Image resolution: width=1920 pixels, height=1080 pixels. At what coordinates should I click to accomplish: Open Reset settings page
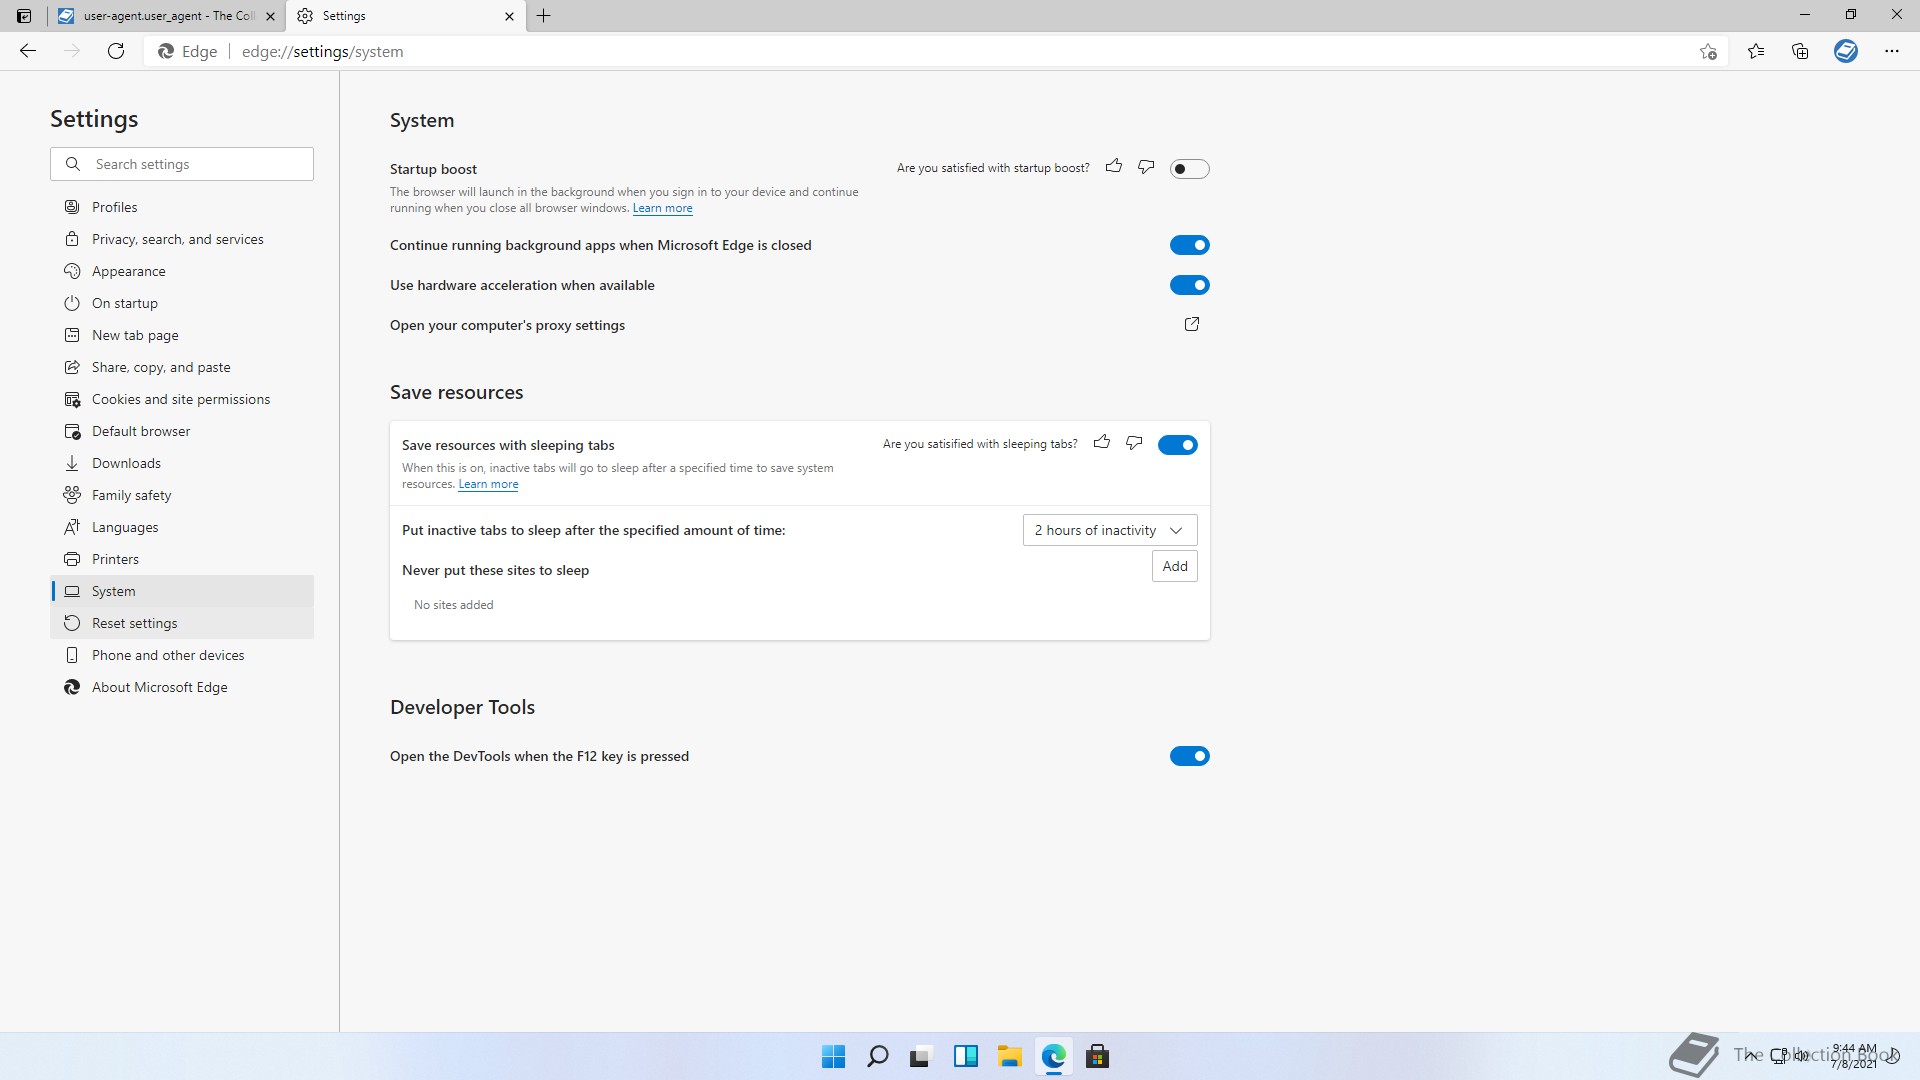[182, 623]
